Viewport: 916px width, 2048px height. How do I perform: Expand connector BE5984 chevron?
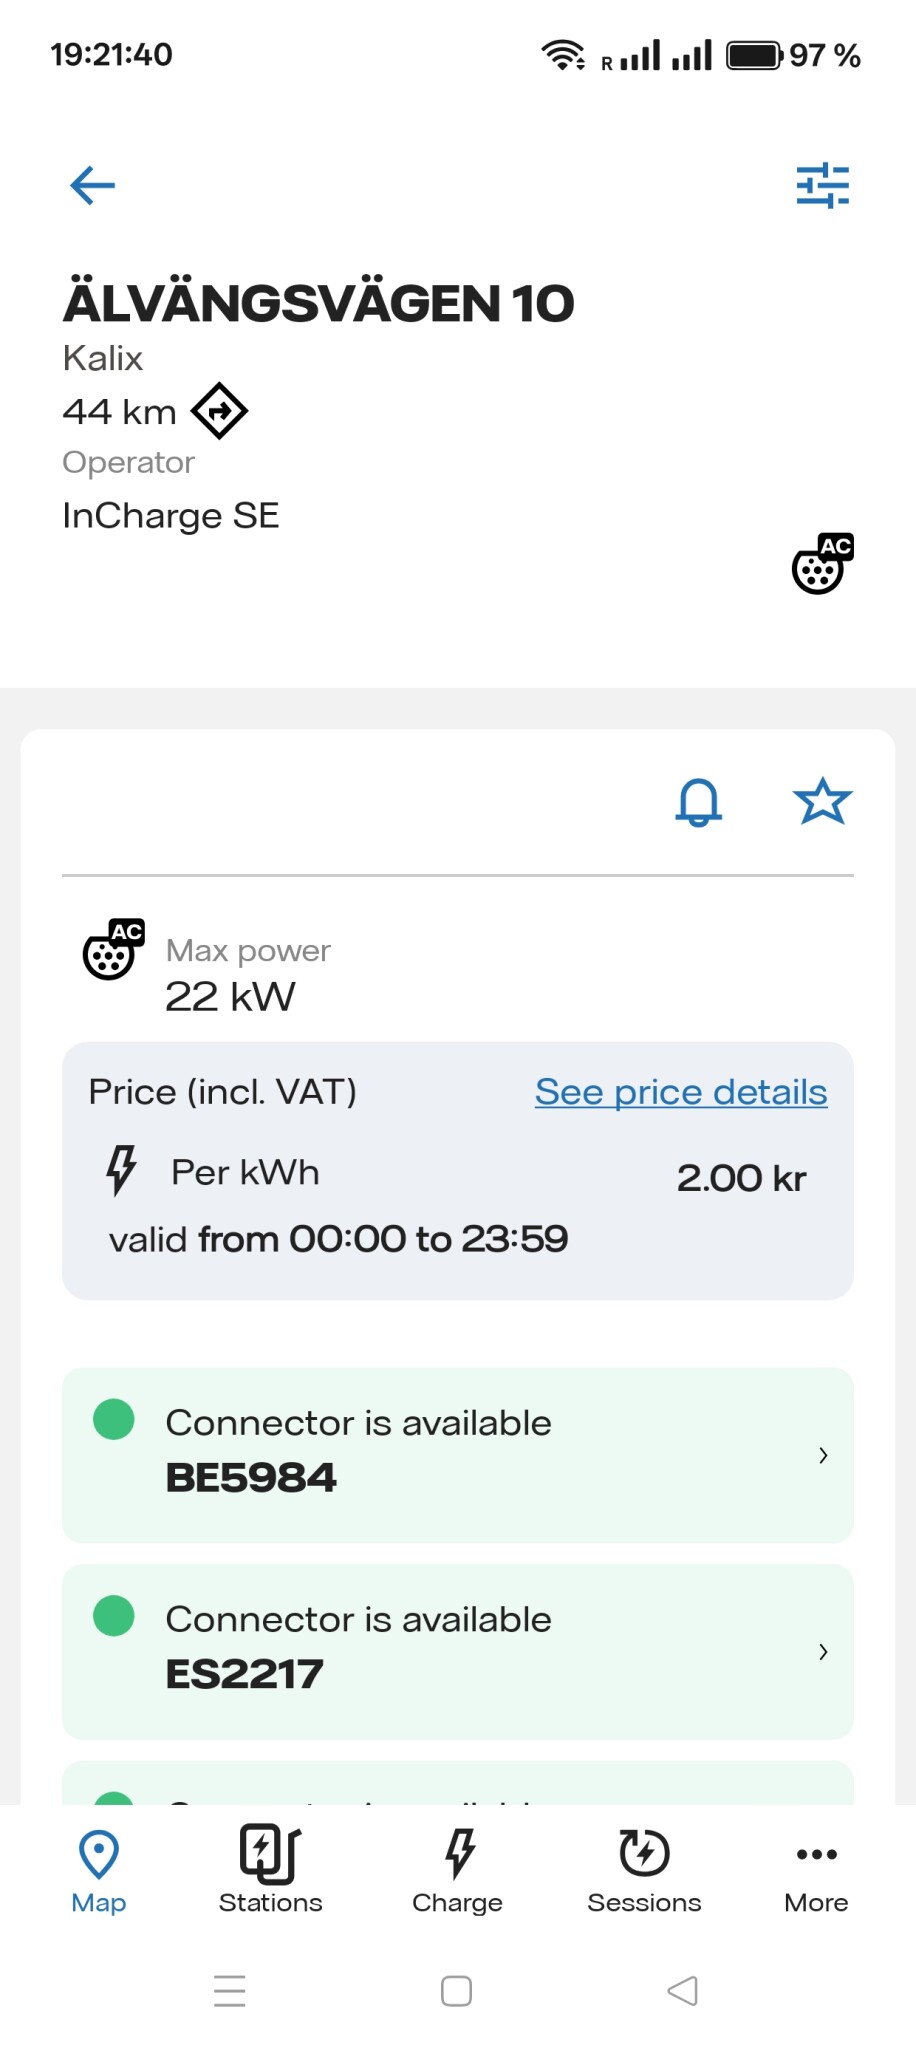point(823,1455)
